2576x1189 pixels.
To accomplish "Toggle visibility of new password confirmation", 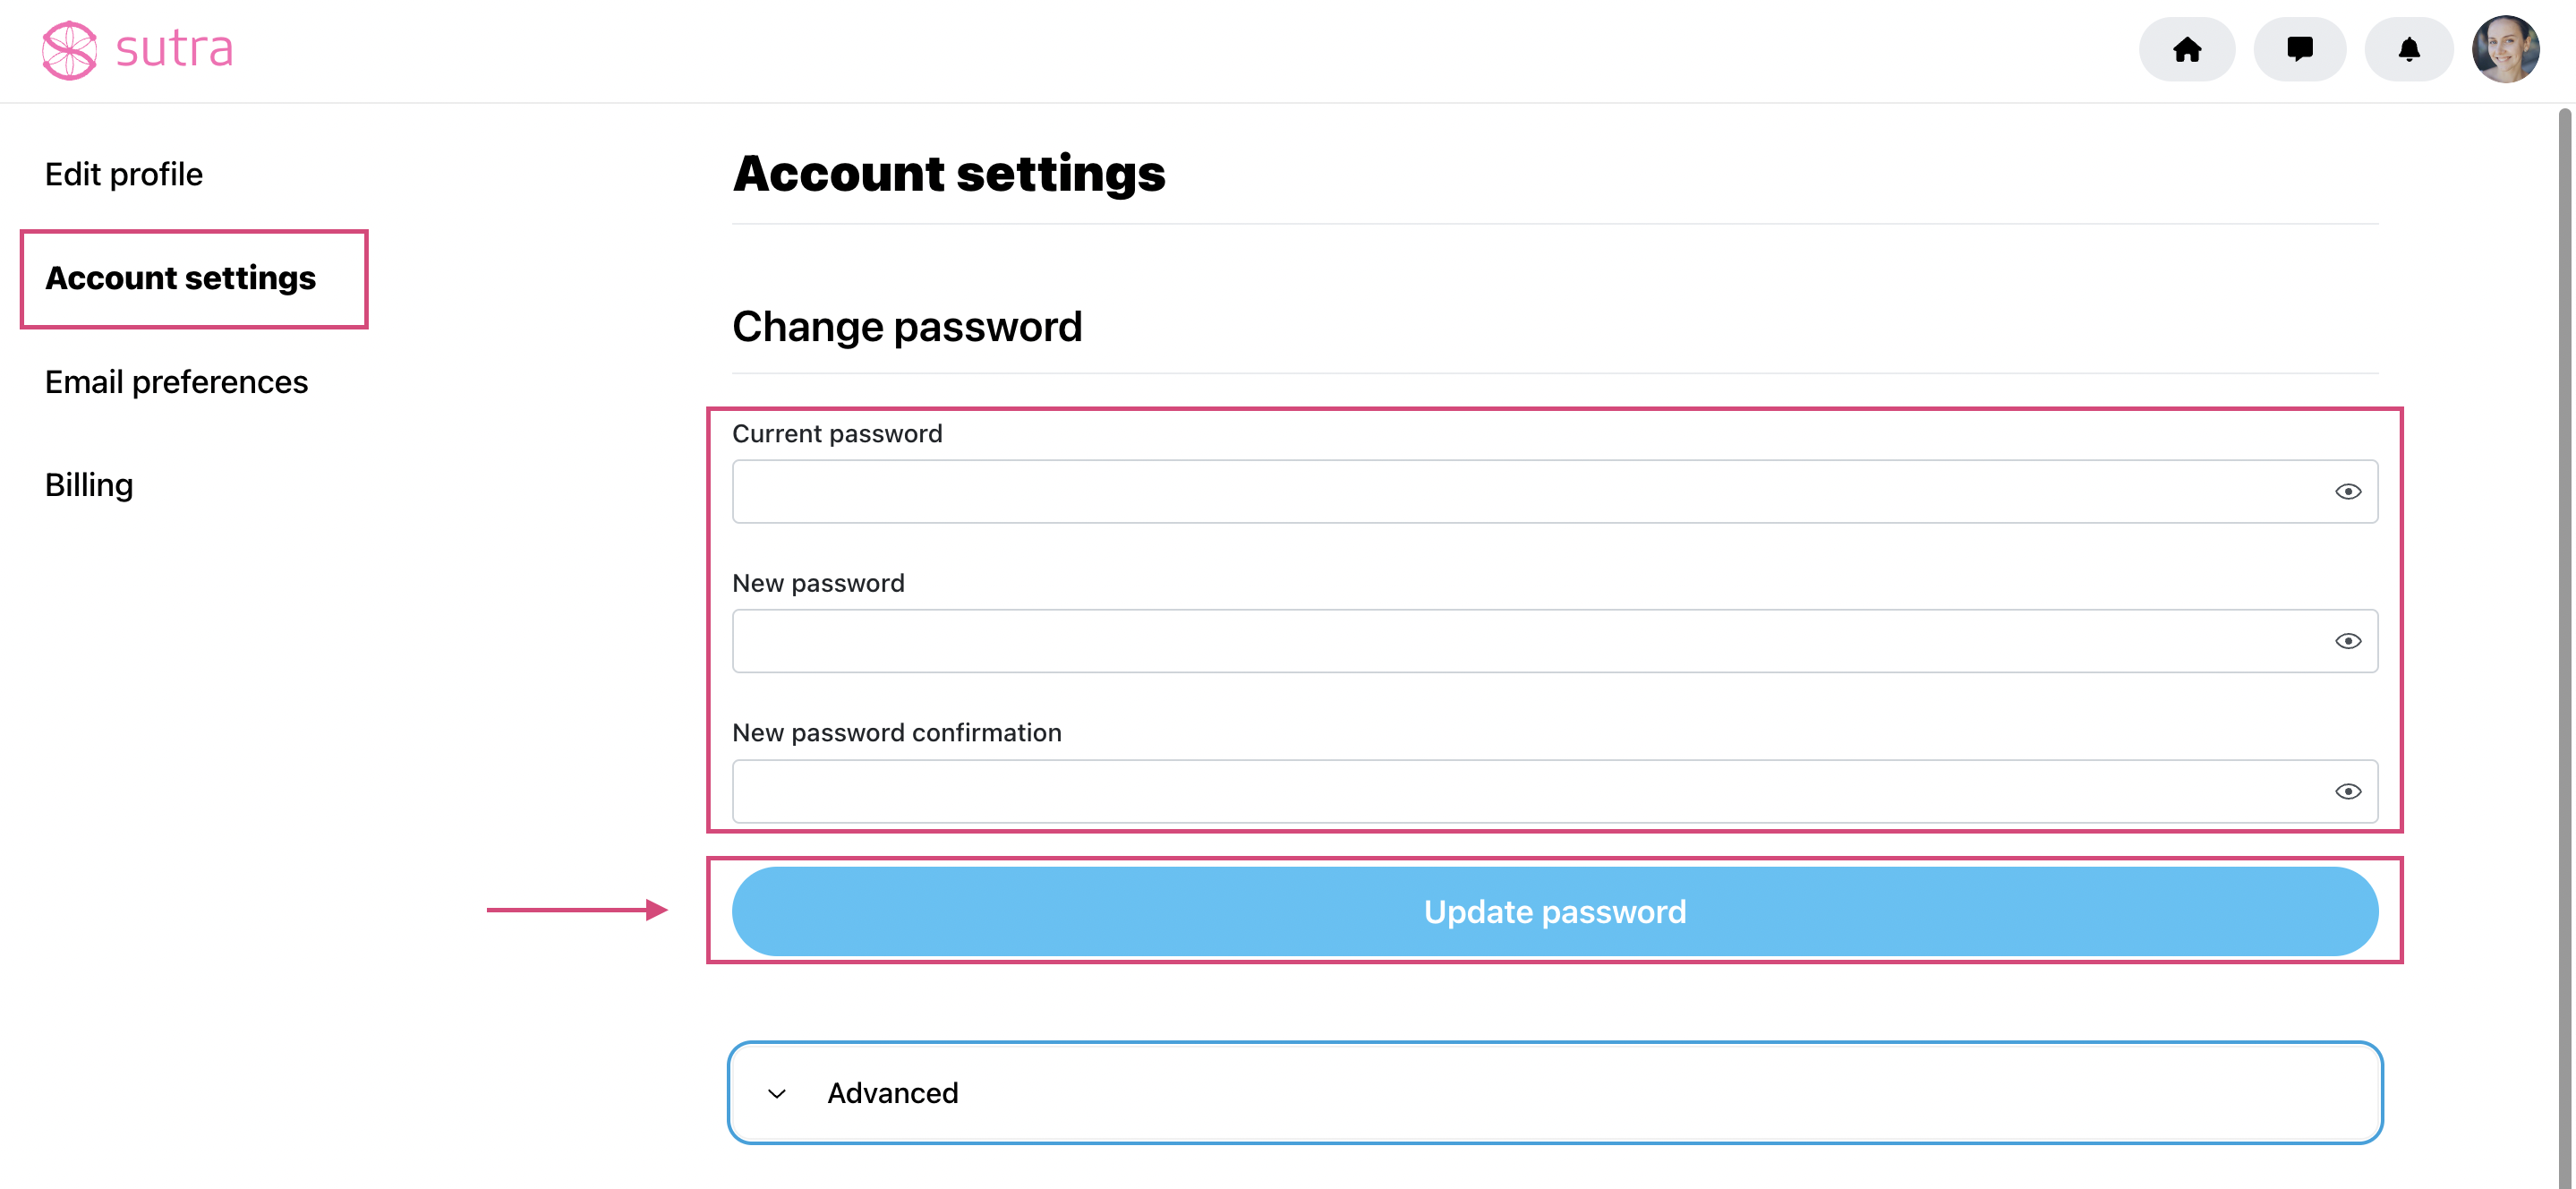I will click(2347, 791).
